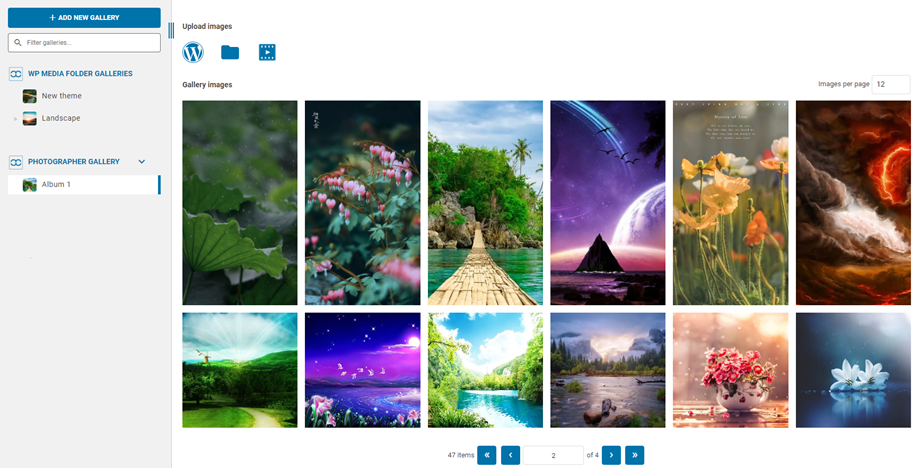The height and width of the screenshot is (468, 920).
Task: Collapse the Photographer Gallery chevron
Action: click(141, 162)
